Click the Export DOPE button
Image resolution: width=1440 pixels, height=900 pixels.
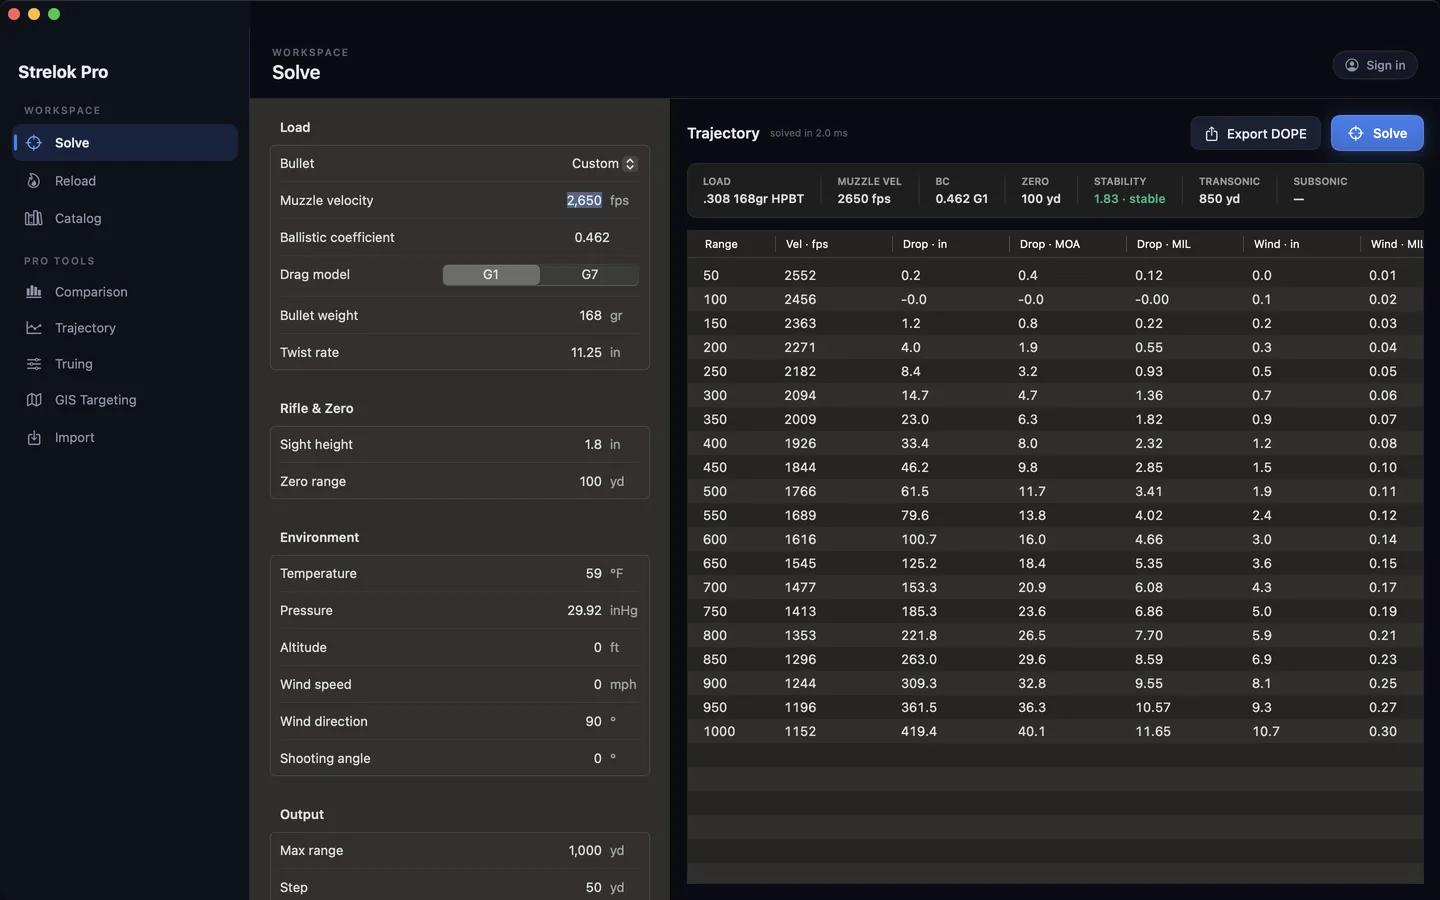click(x=1255, y=133)
